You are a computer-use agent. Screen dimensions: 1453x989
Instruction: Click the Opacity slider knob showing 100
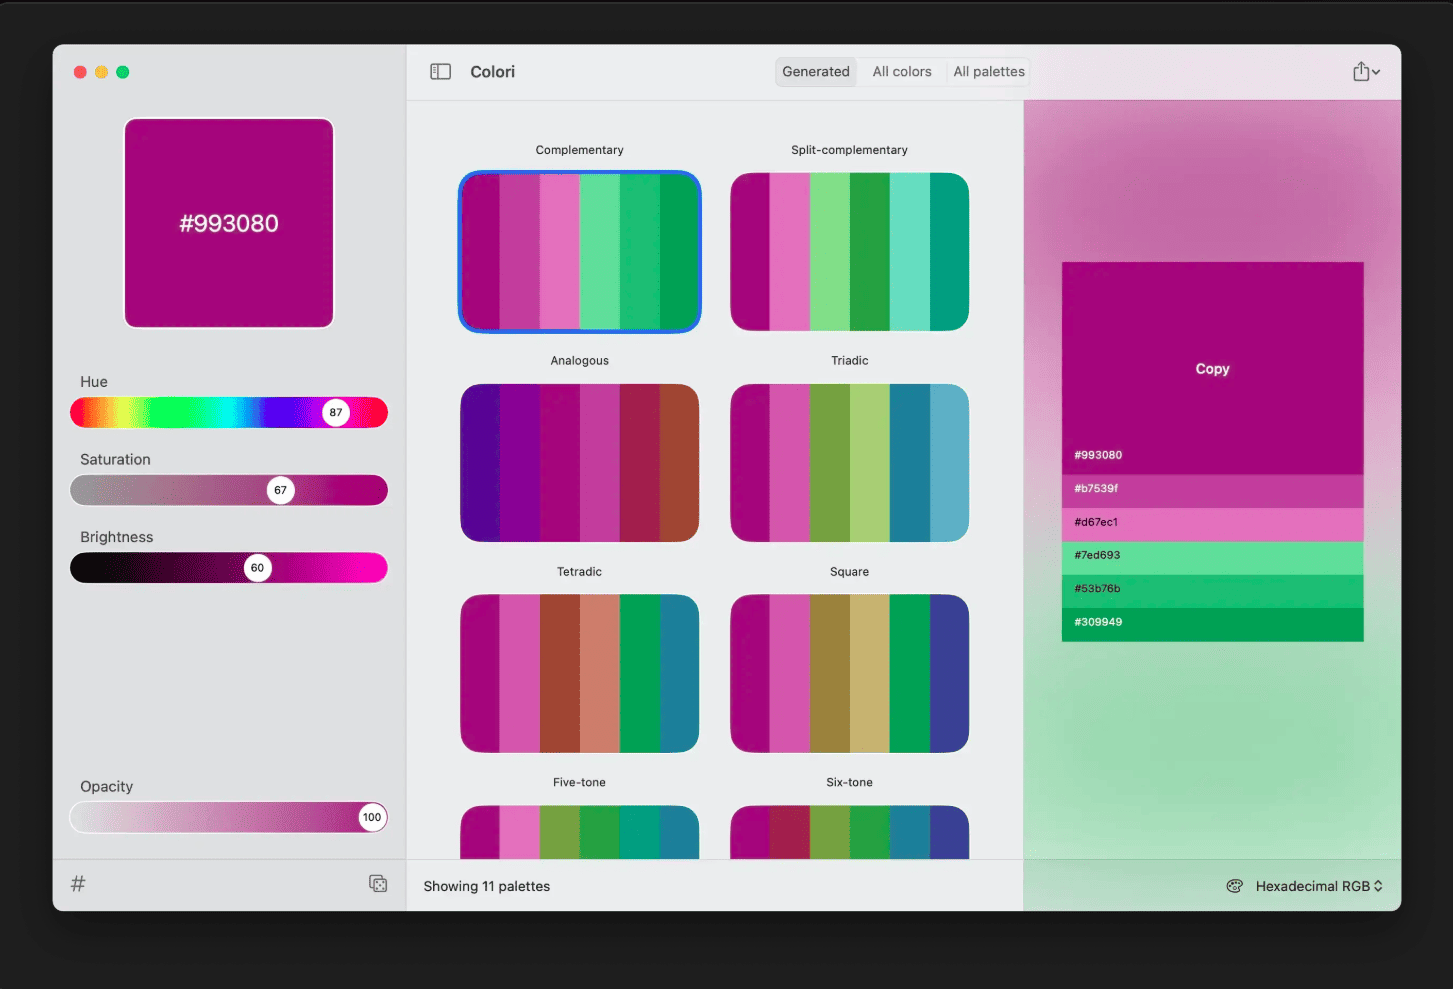tap(372, 817)
